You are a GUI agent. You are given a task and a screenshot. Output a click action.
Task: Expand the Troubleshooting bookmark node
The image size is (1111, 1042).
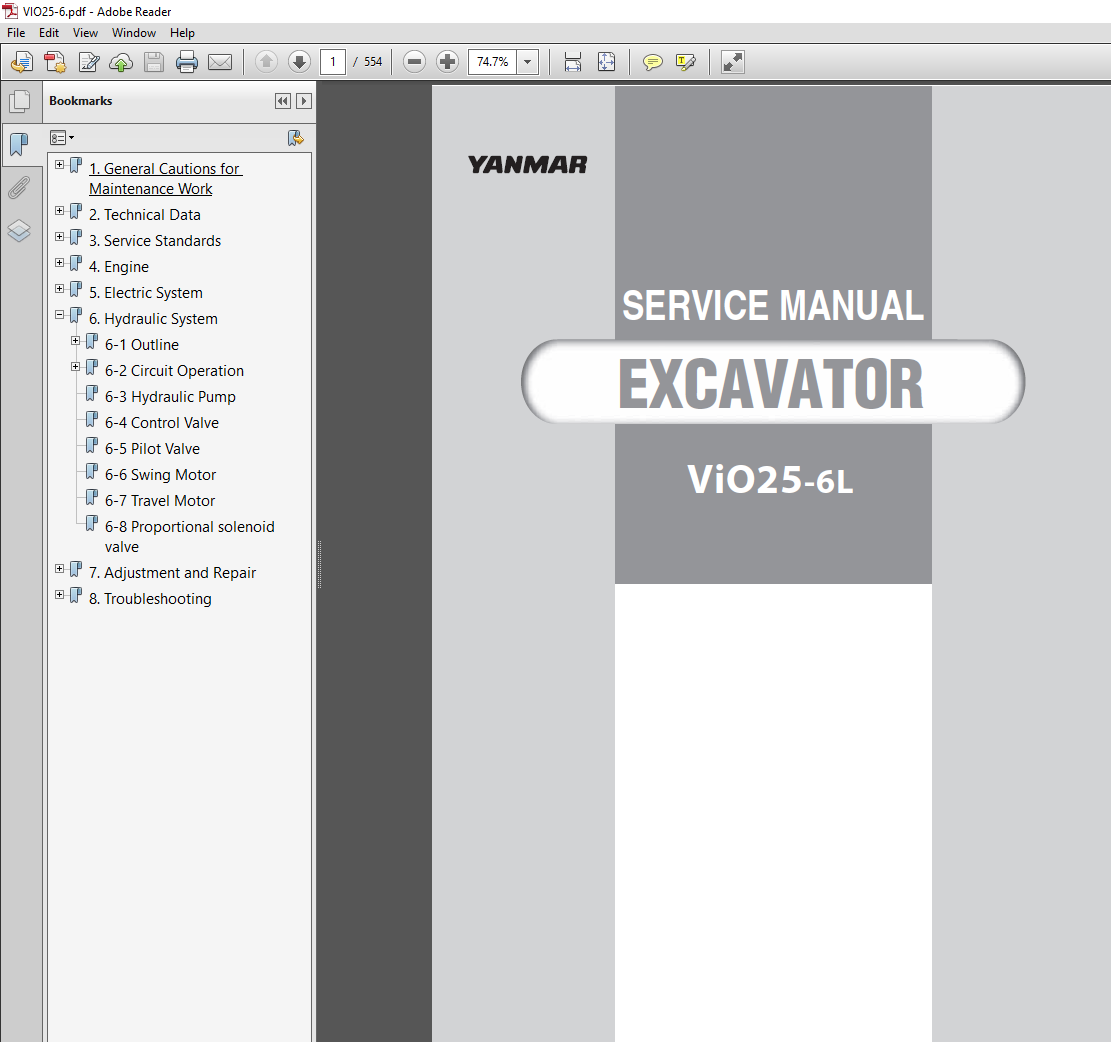click(60, 595)
